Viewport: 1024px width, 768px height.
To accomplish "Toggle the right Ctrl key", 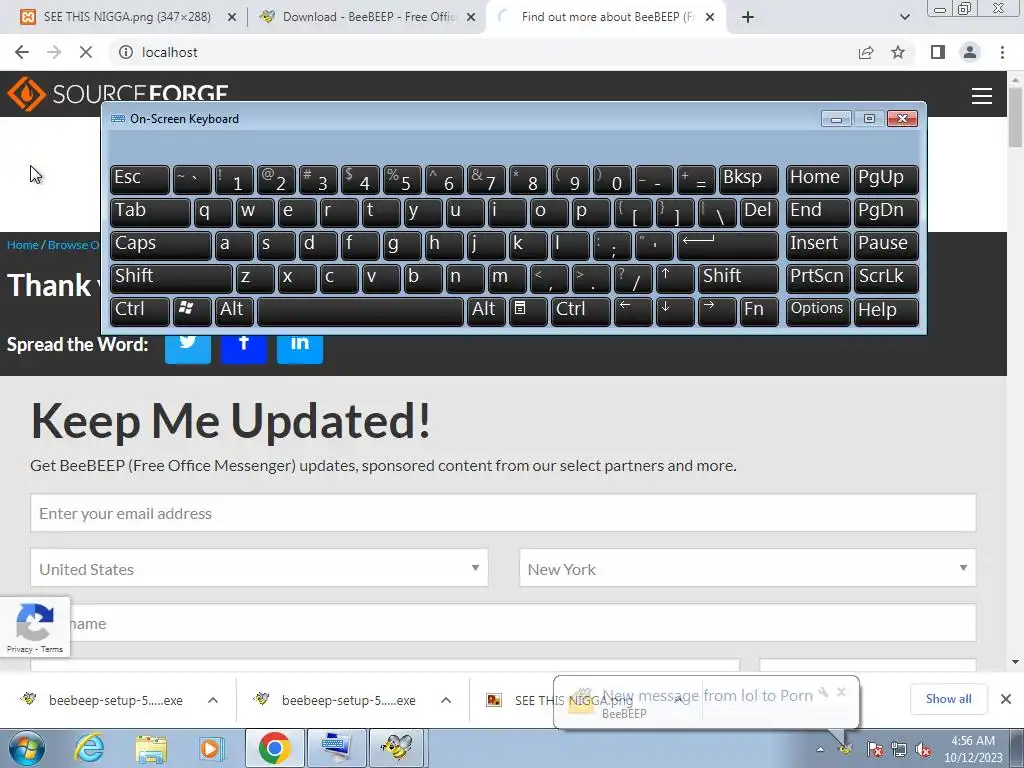I will coord(581,310).
